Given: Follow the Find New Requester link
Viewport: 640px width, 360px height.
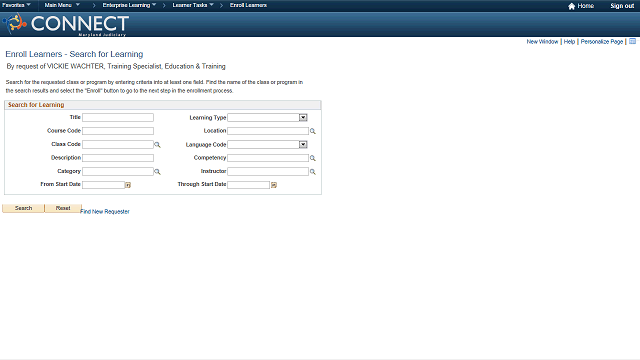Looking at the screenshot, I should click(x=105, y=211).
